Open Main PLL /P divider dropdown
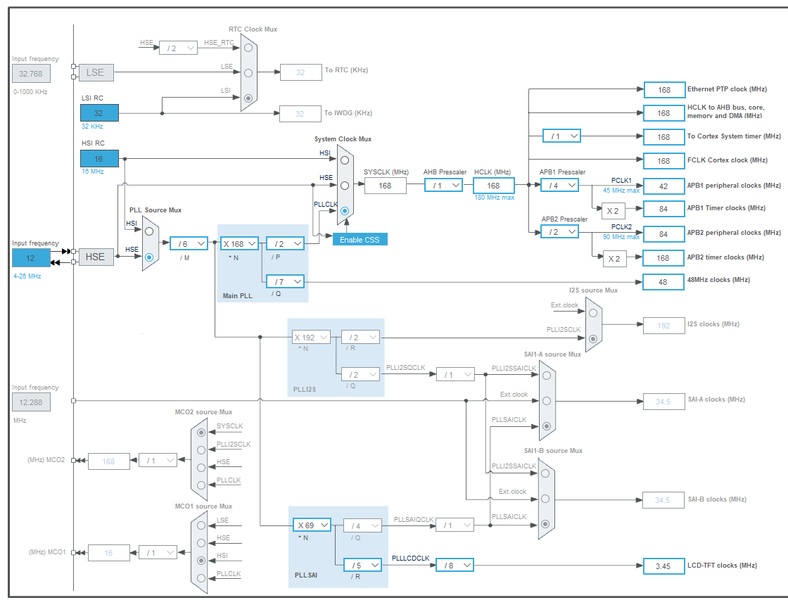788x602 pixels. (x=285, y=244)
